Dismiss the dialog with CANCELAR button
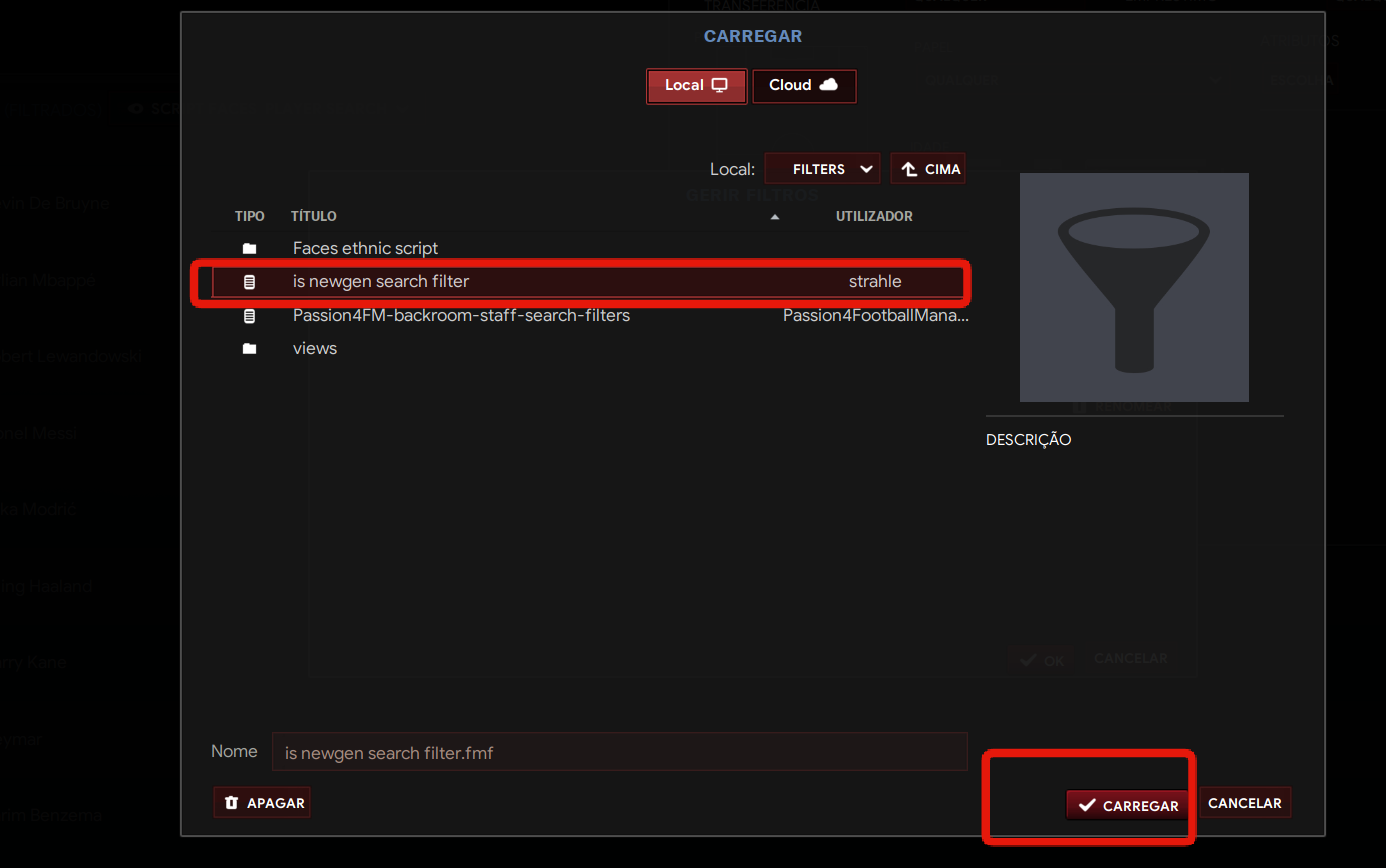Viewport: 1386px width, 868px height. point(1245,802)
